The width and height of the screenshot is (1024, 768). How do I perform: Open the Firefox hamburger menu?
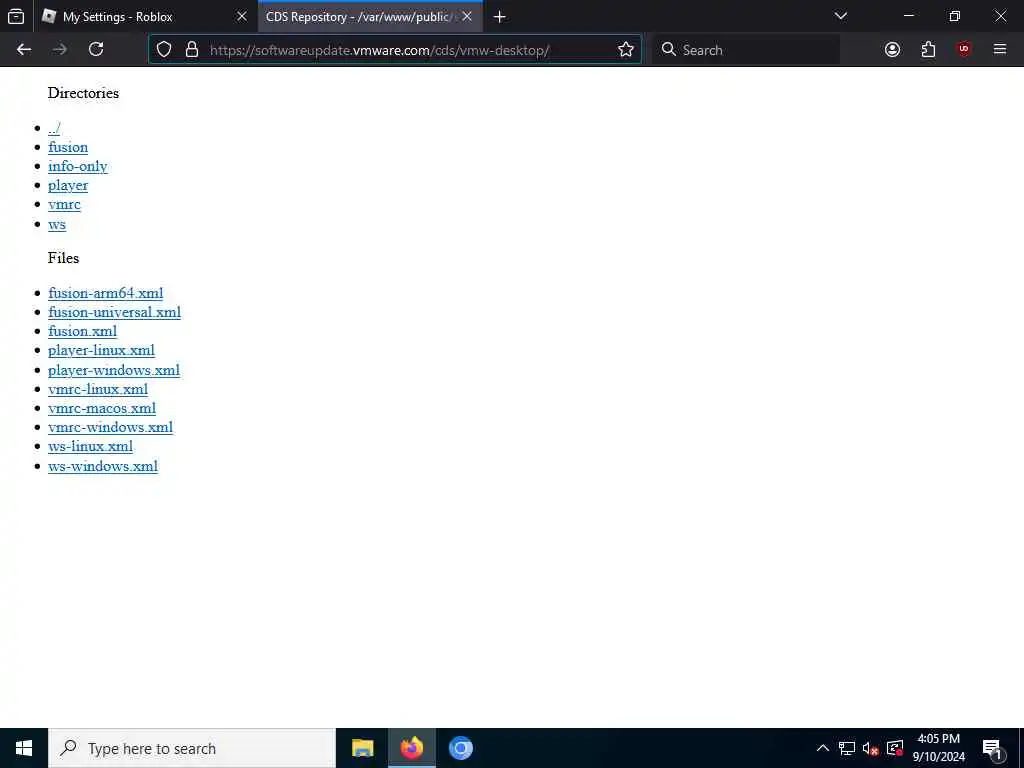coord(1000,50)
